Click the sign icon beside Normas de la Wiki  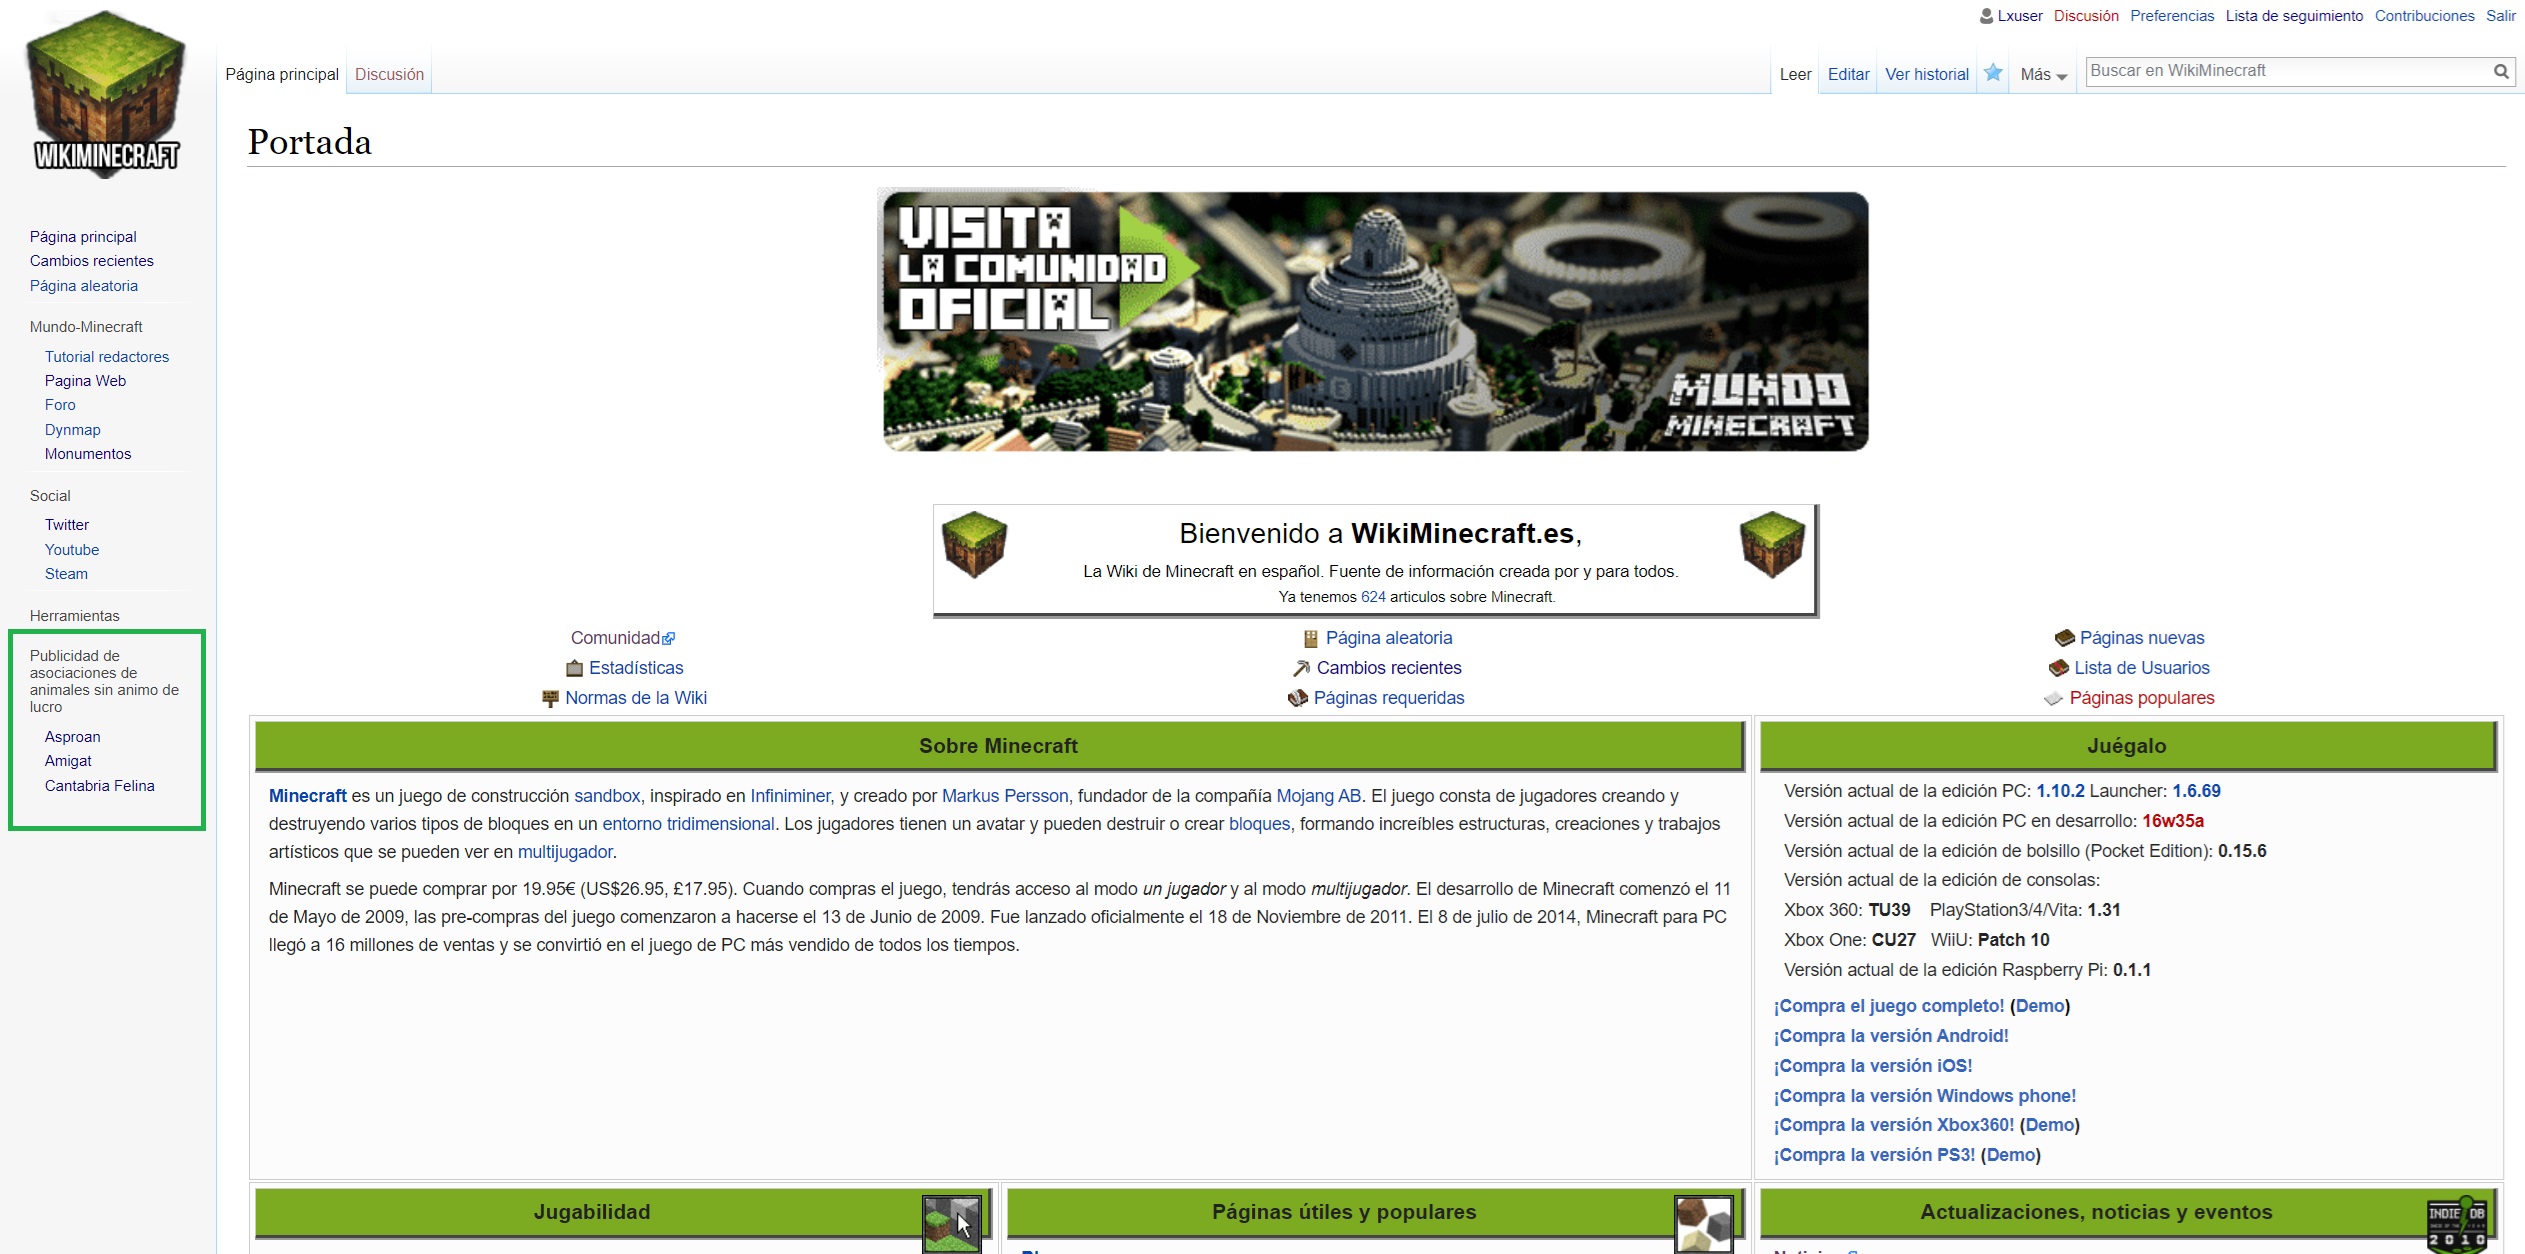click(x=550, y=698)
